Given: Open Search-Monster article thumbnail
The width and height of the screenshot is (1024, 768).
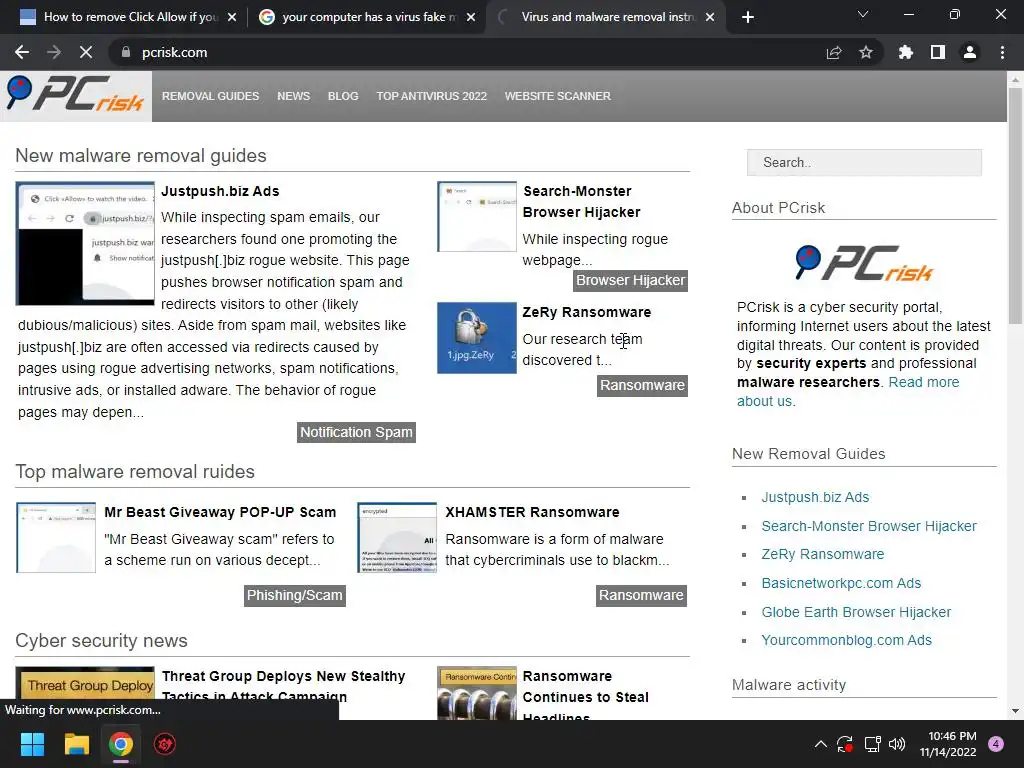Looking at the screenshot, I should (x=477, y=217).
